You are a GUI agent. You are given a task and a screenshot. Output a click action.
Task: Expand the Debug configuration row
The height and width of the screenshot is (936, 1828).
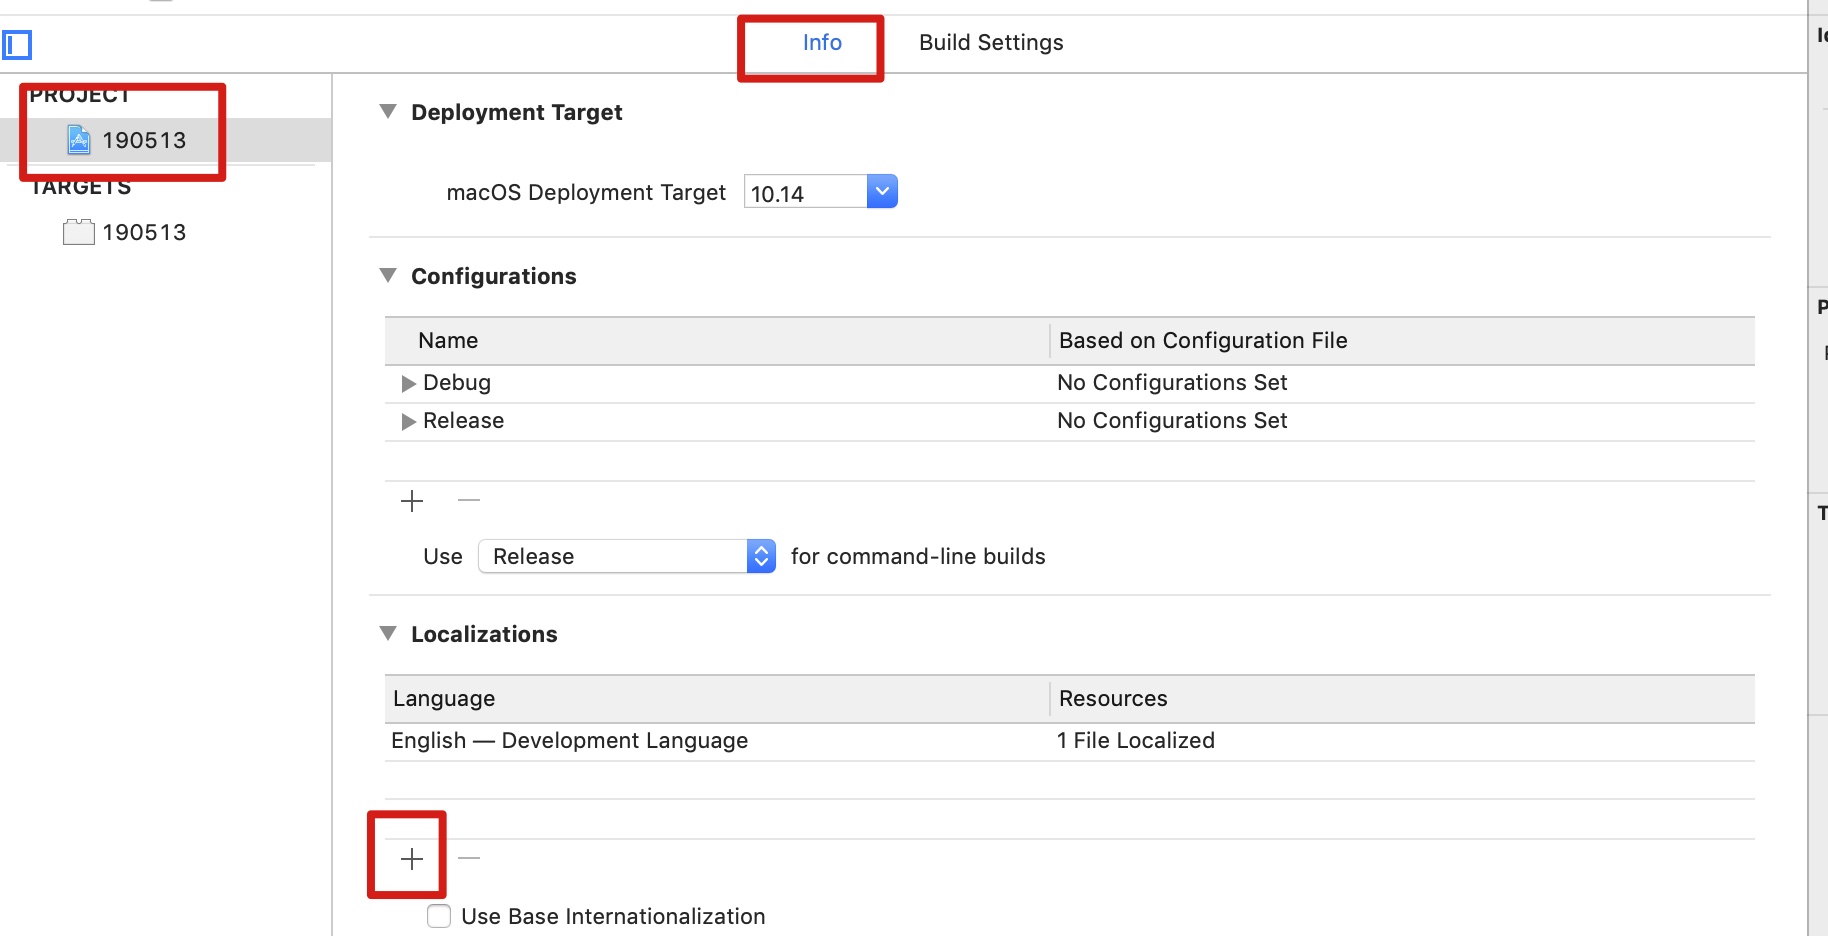tap(408, 384)
